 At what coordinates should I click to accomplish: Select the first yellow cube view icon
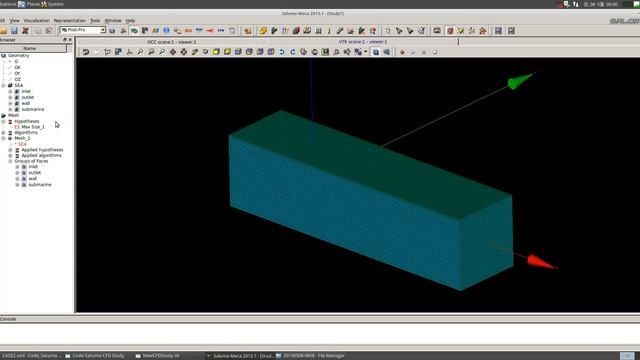(x=216, y=52)
